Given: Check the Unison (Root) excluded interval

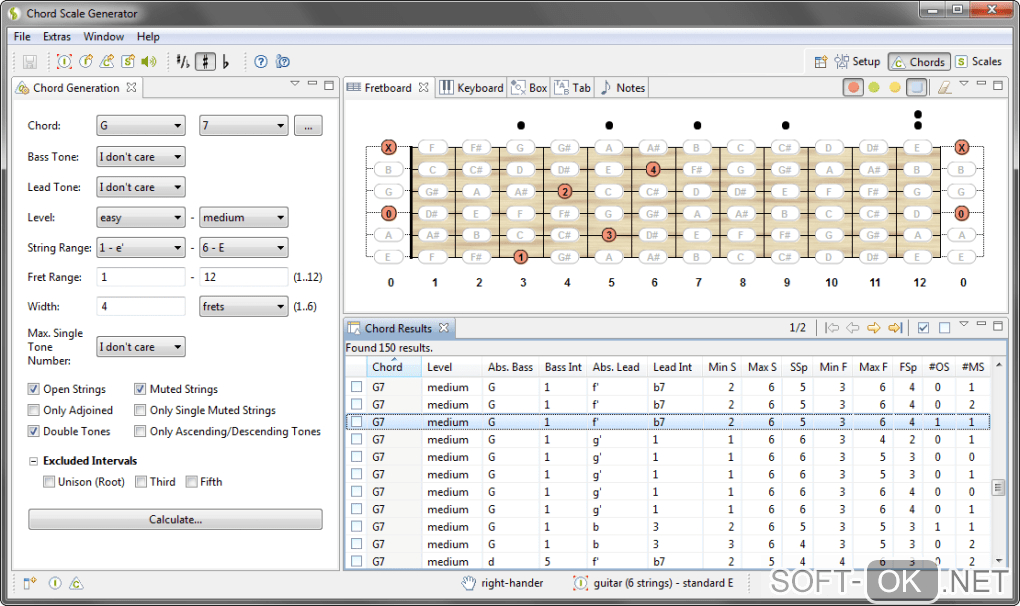Looking at the screenshot, I should (49, 482).
